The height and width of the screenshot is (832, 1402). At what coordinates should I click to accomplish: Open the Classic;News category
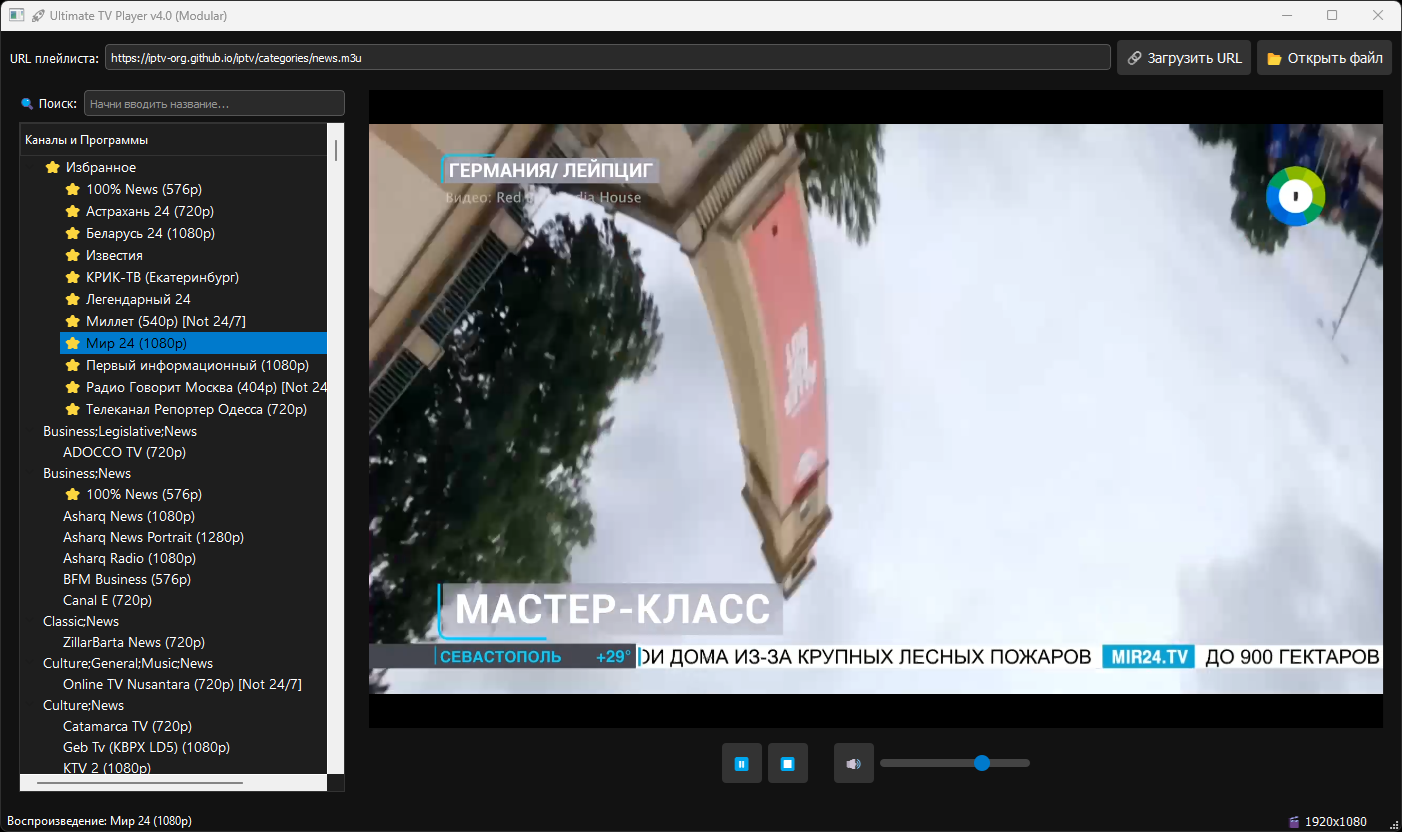coord(83,621)
